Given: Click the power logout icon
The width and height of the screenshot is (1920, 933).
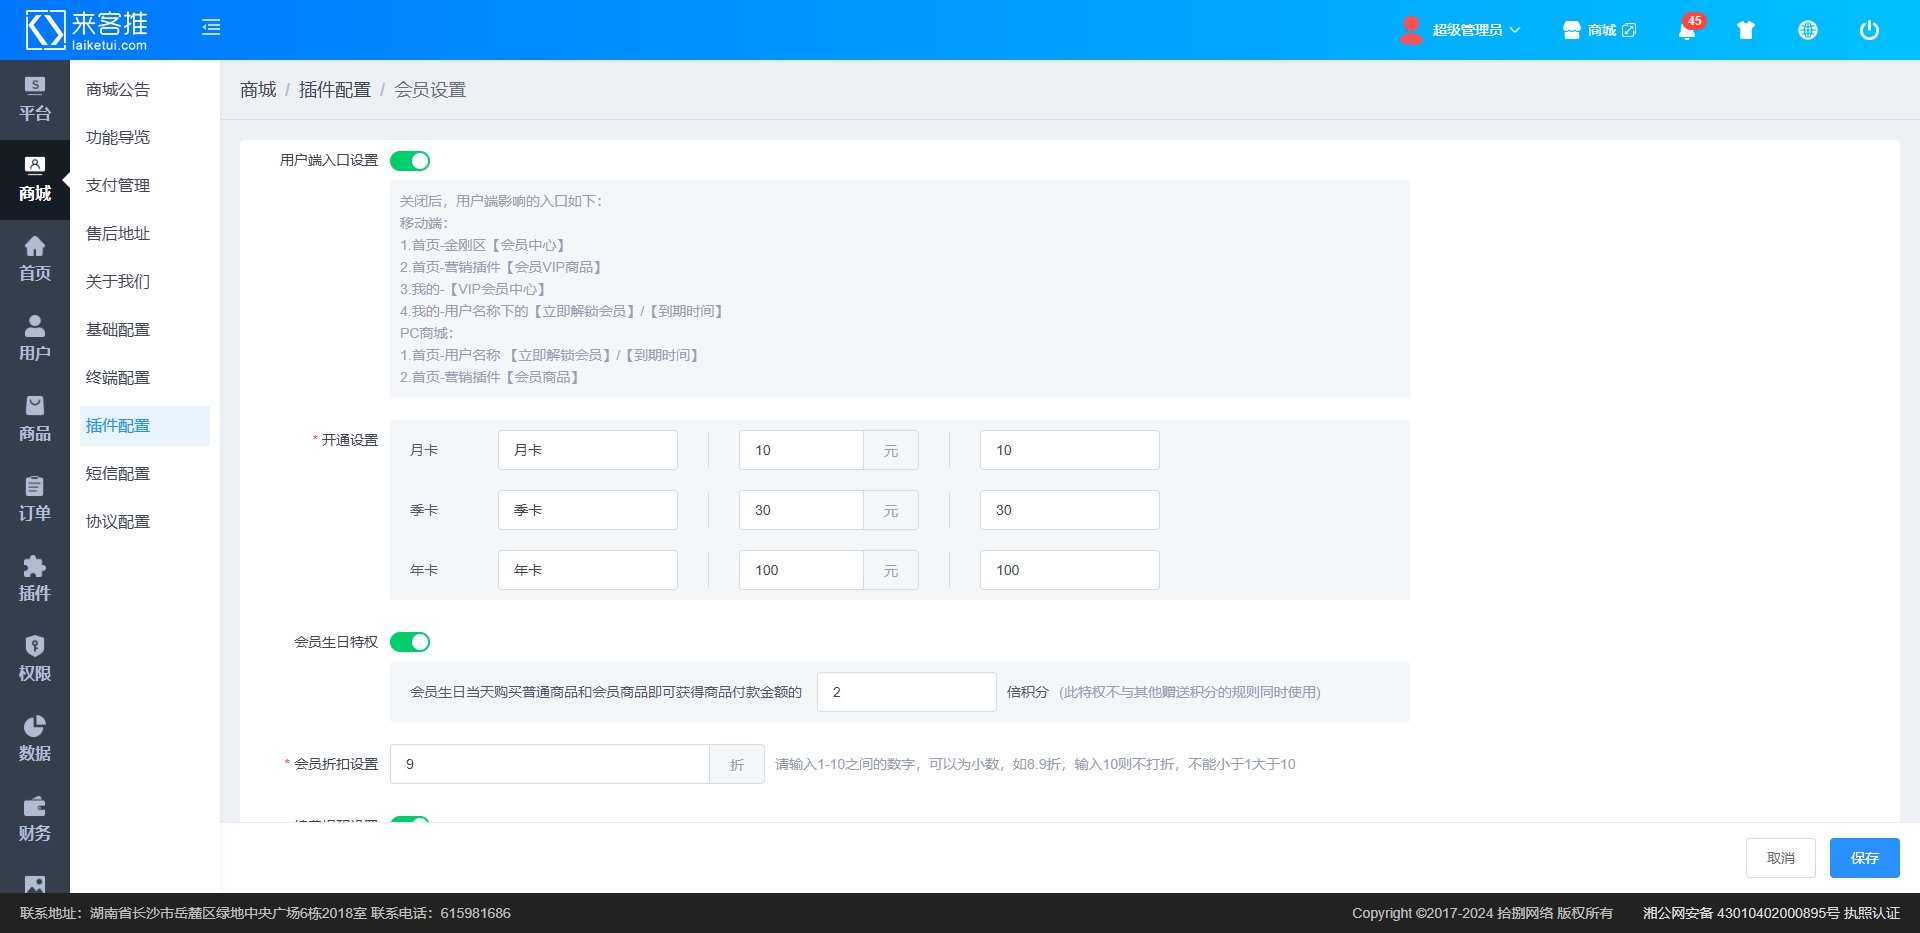Looking at the screenshot, I should pyautogui.click(x=1868, y=30).
